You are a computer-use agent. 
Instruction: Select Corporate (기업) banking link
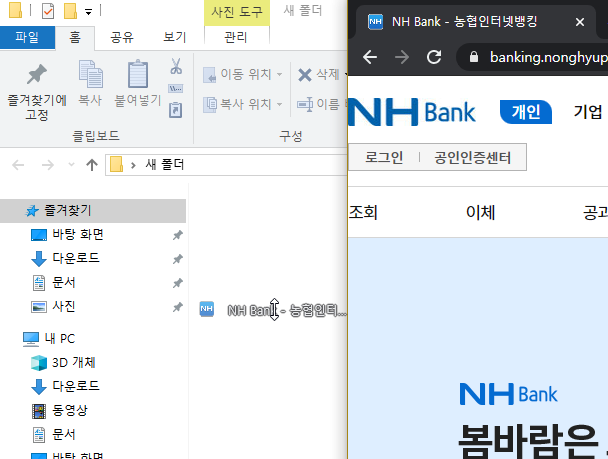pos(588,112)
